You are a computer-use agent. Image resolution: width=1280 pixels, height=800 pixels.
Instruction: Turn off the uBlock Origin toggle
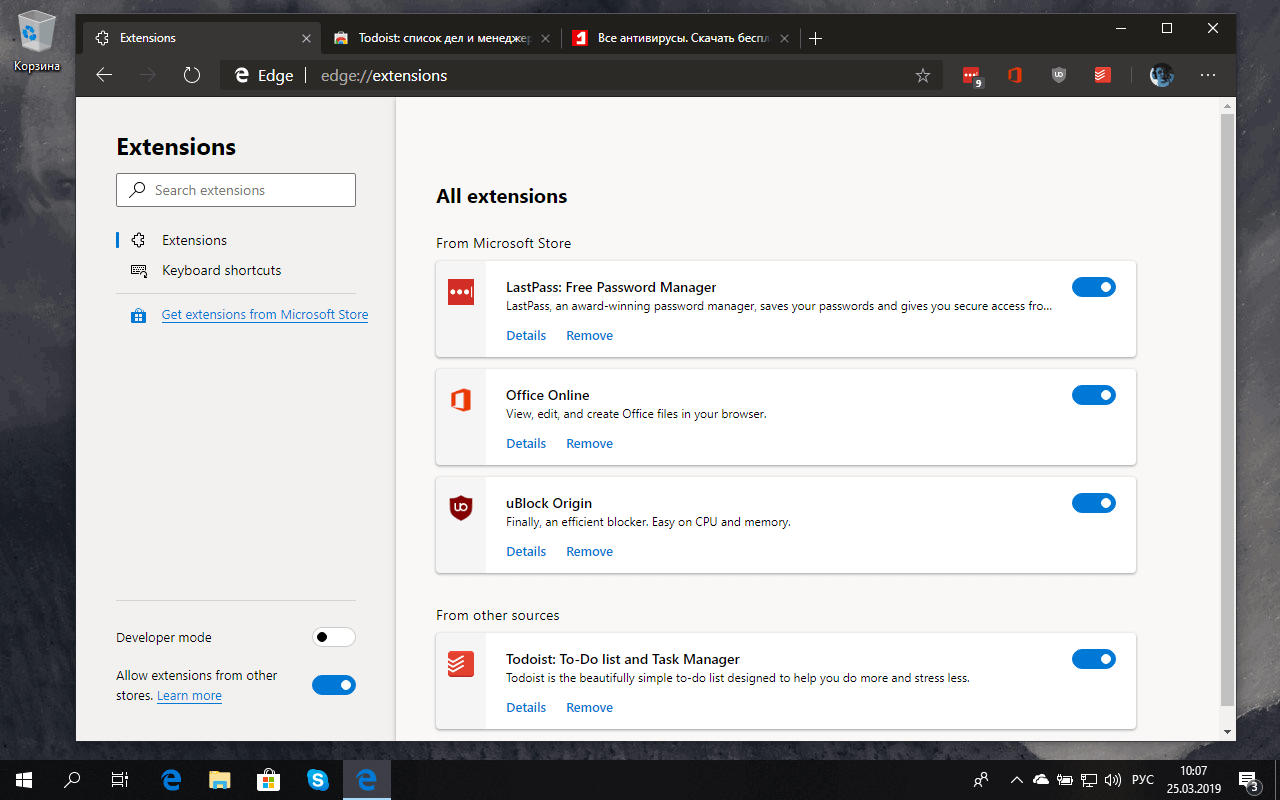1093,503
